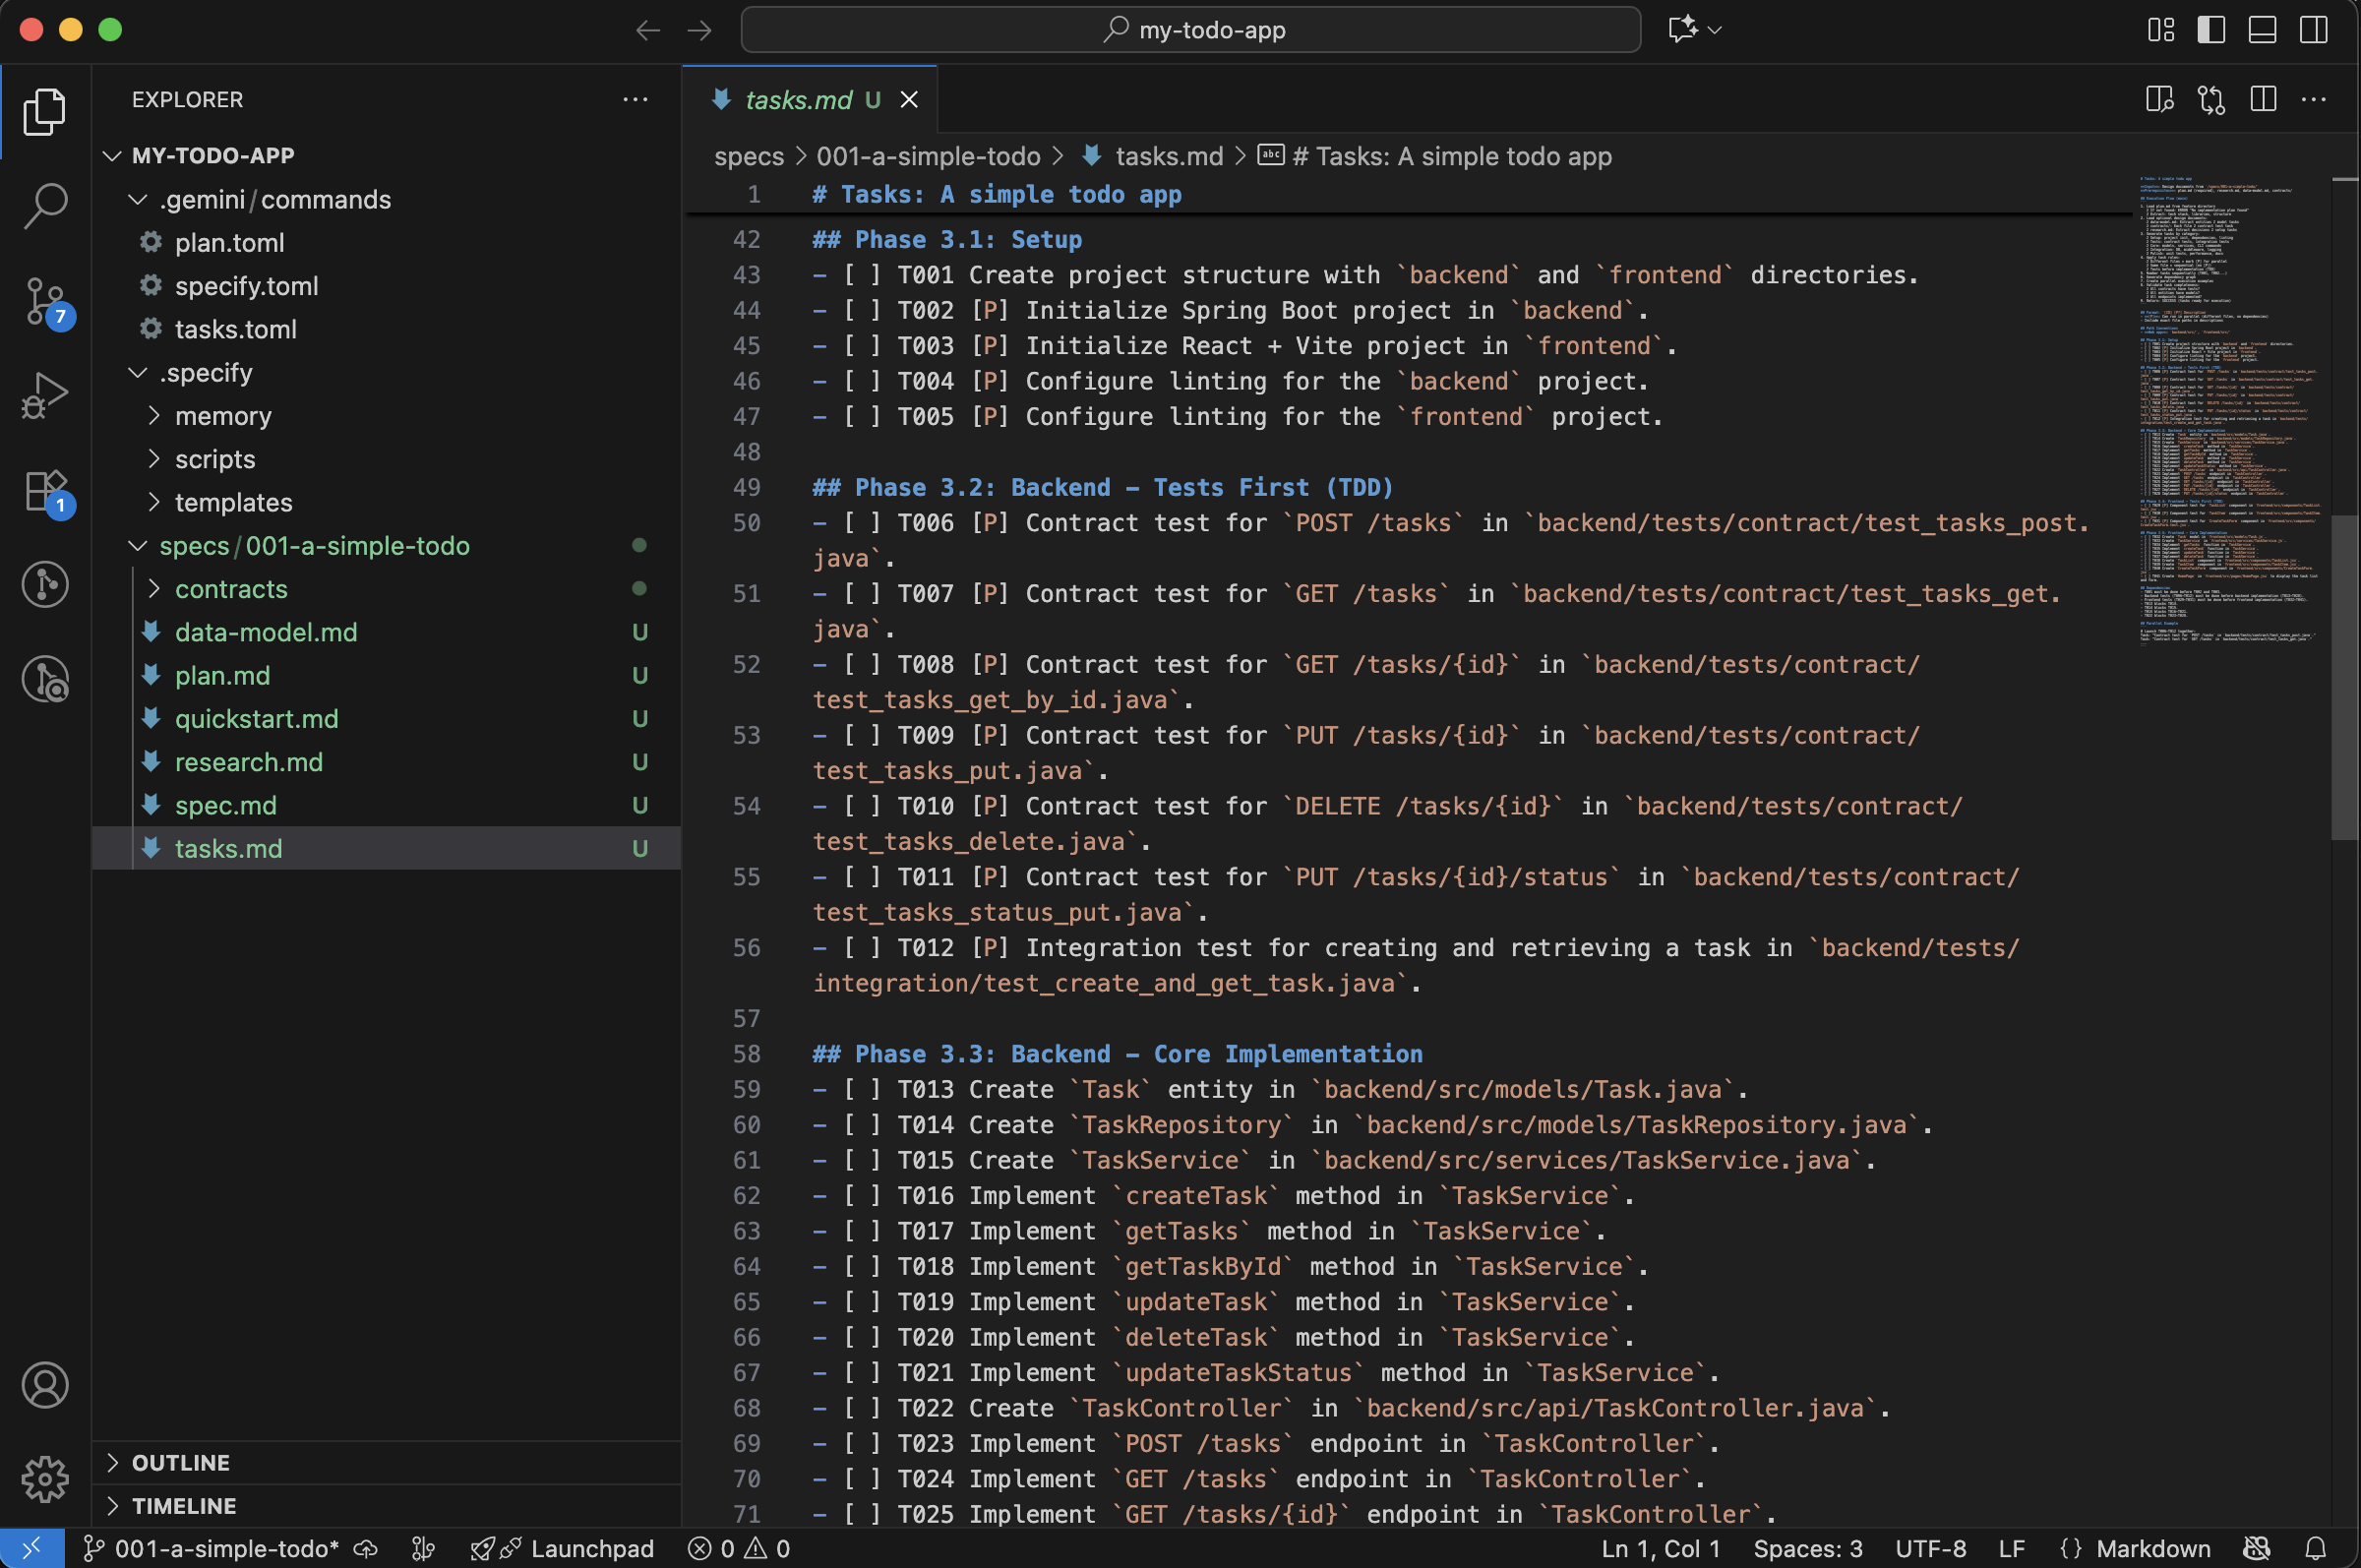The image size is (2361, 1568).
Task: Click the split editor right icon
Action: [x=2263, y=99]
